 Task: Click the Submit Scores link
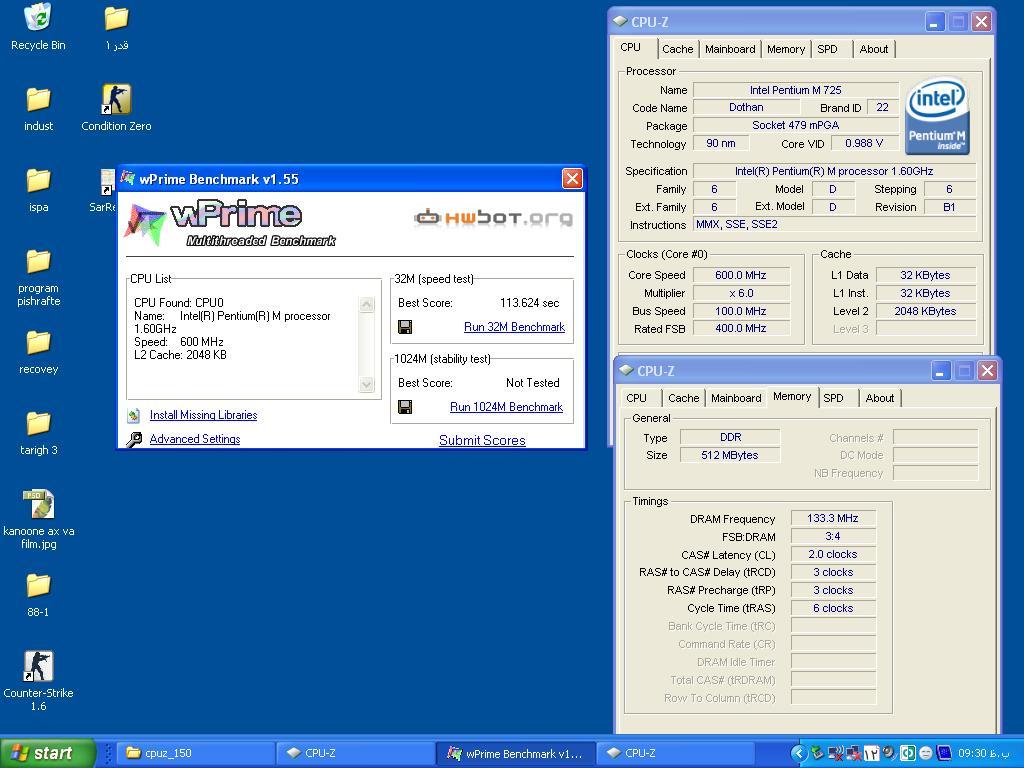[482, 440]
